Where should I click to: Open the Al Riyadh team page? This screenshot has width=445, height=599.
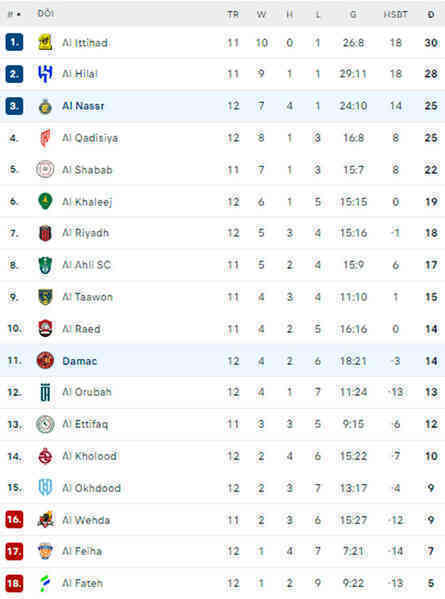pos(86,233)
